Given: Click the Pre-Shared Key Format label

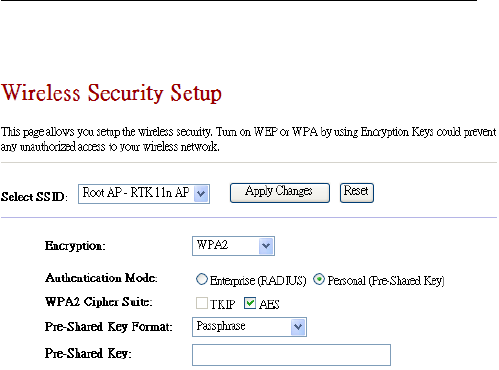Looking at the screenshot, I should tap(109, 327).
